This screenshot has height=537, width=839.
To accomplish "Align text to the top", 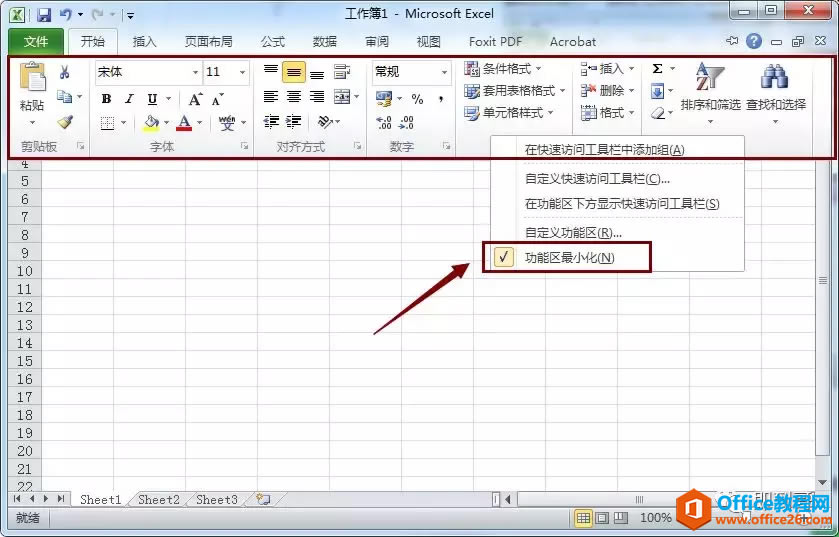I will [271, 71].
